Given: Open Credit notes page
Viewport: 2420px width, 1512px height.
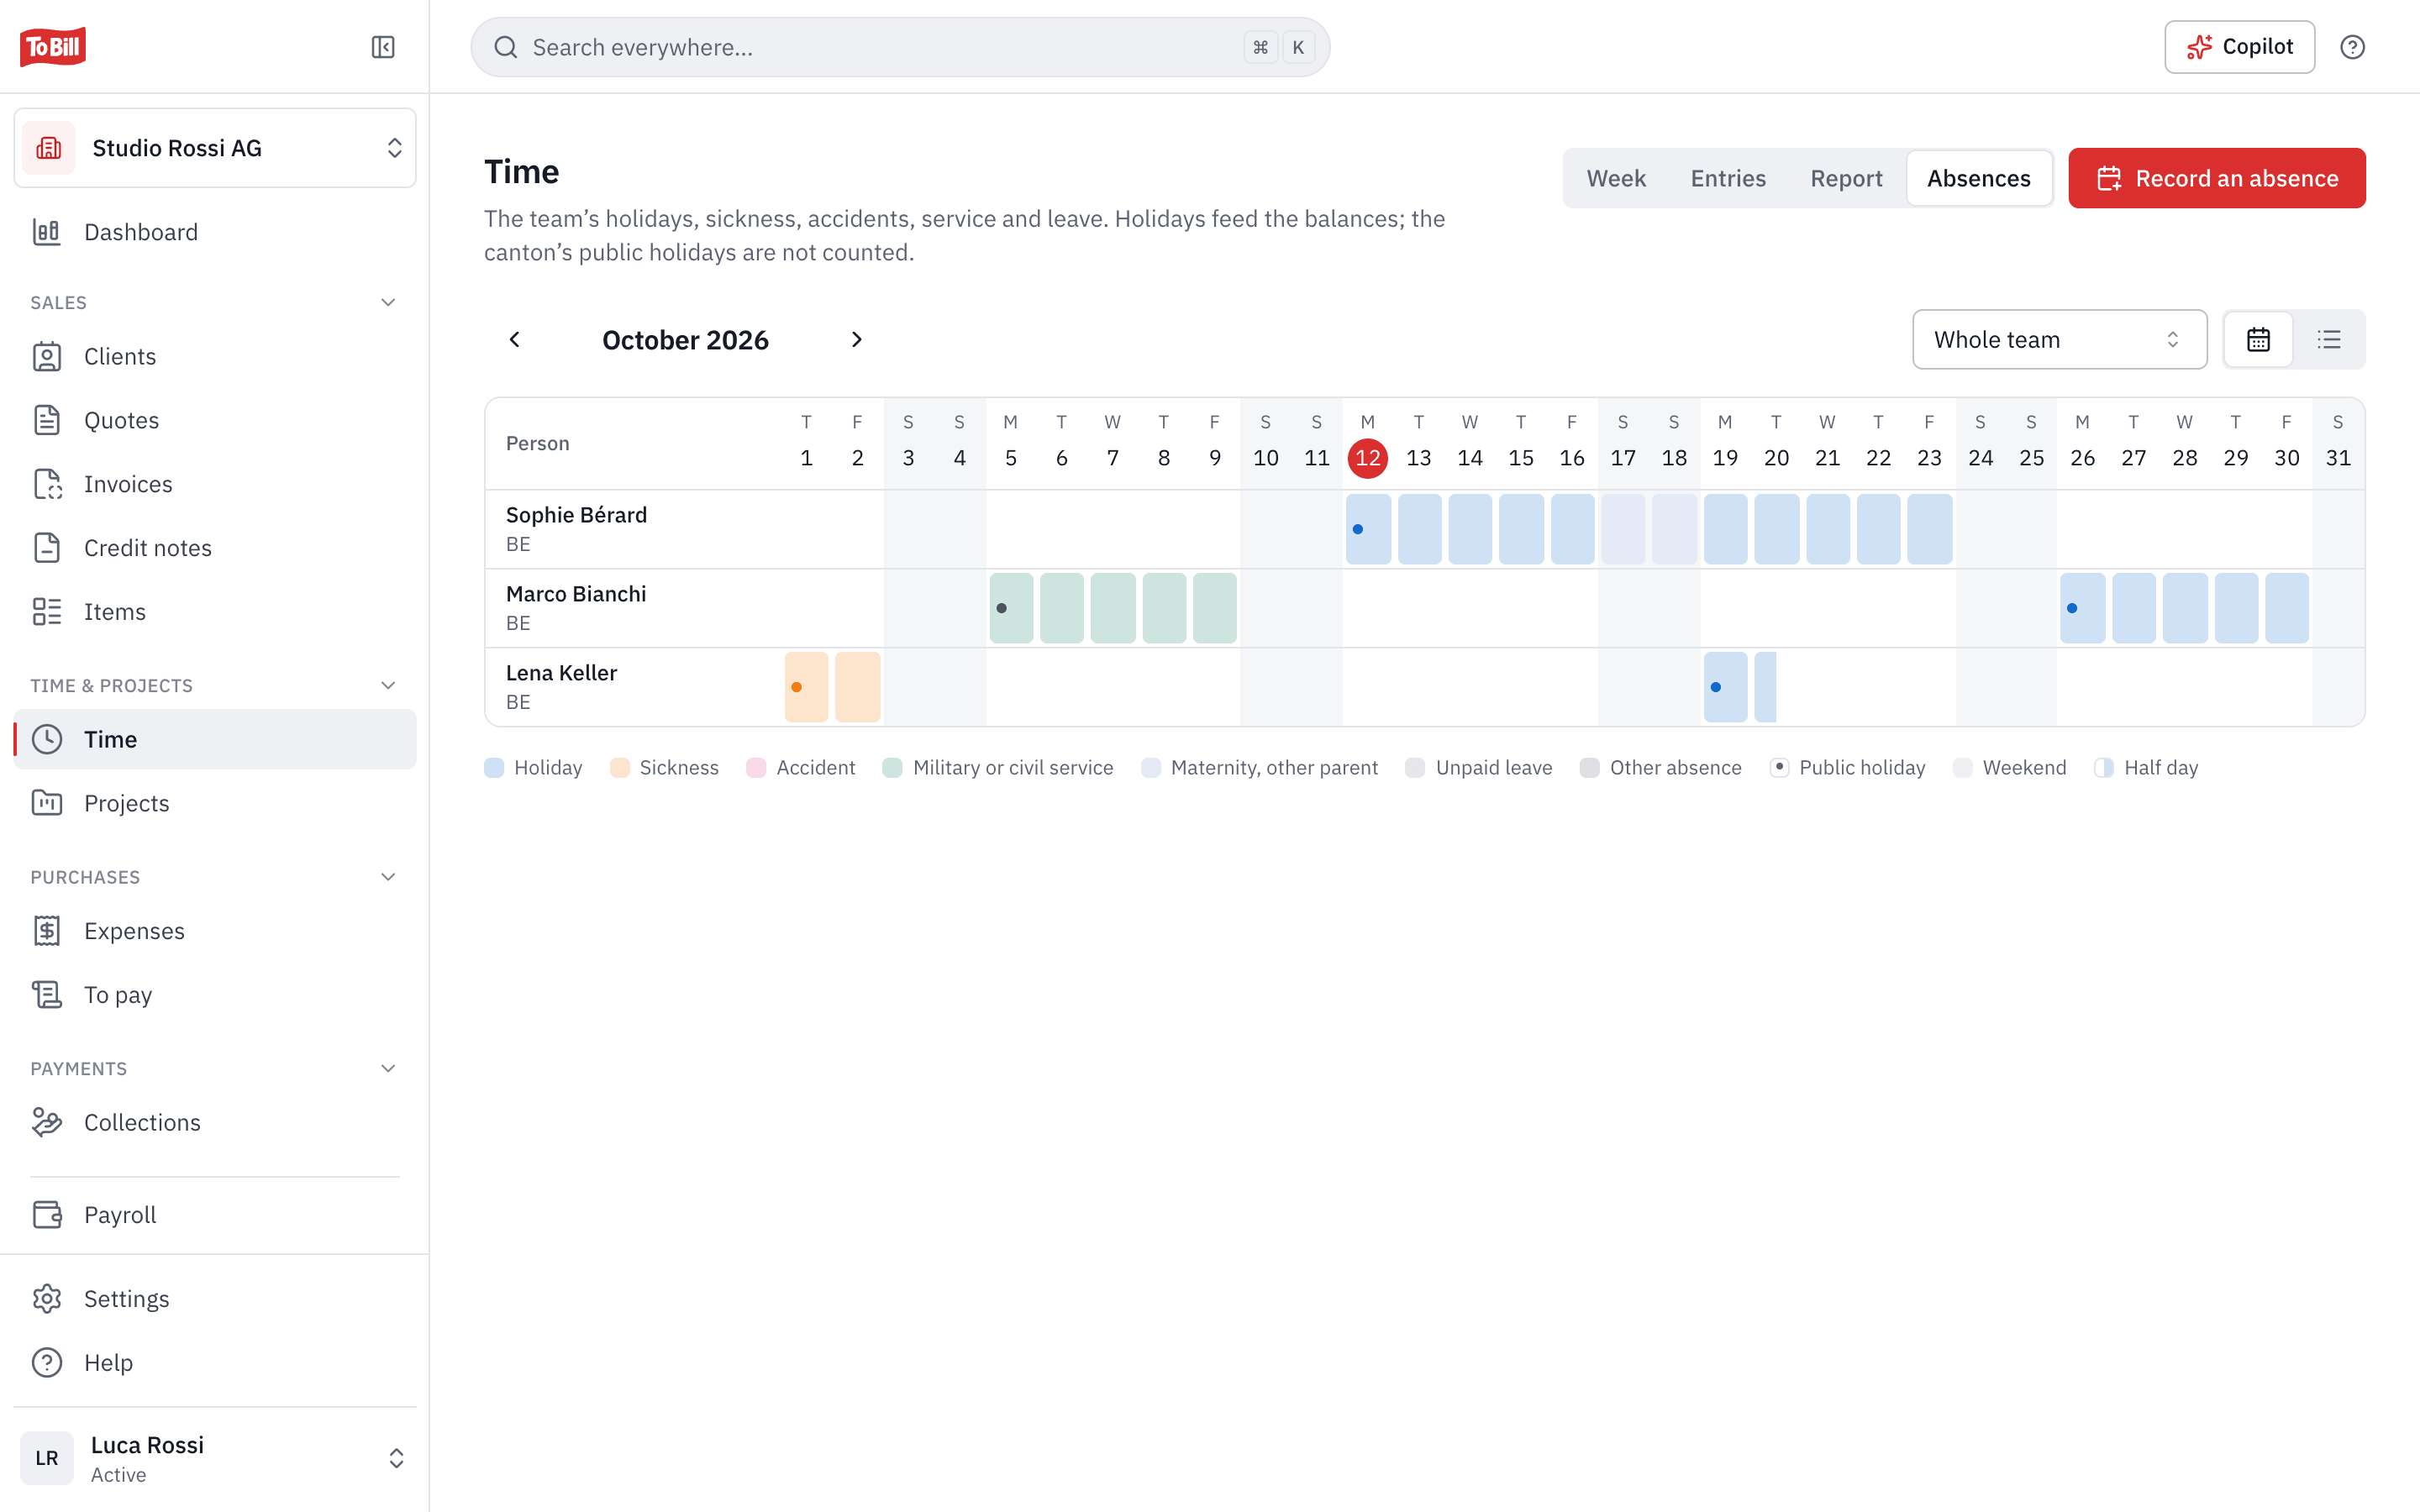Looking at the screenshot, I should [x=215, y=548].
